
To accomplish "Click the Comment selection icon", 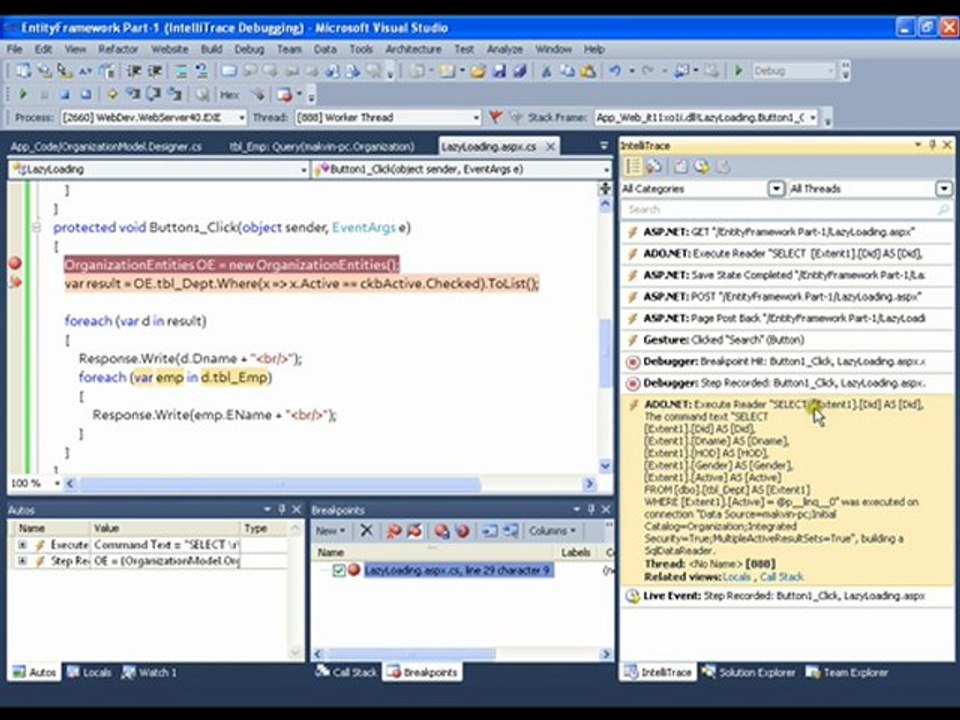I will tap(181, 71).
